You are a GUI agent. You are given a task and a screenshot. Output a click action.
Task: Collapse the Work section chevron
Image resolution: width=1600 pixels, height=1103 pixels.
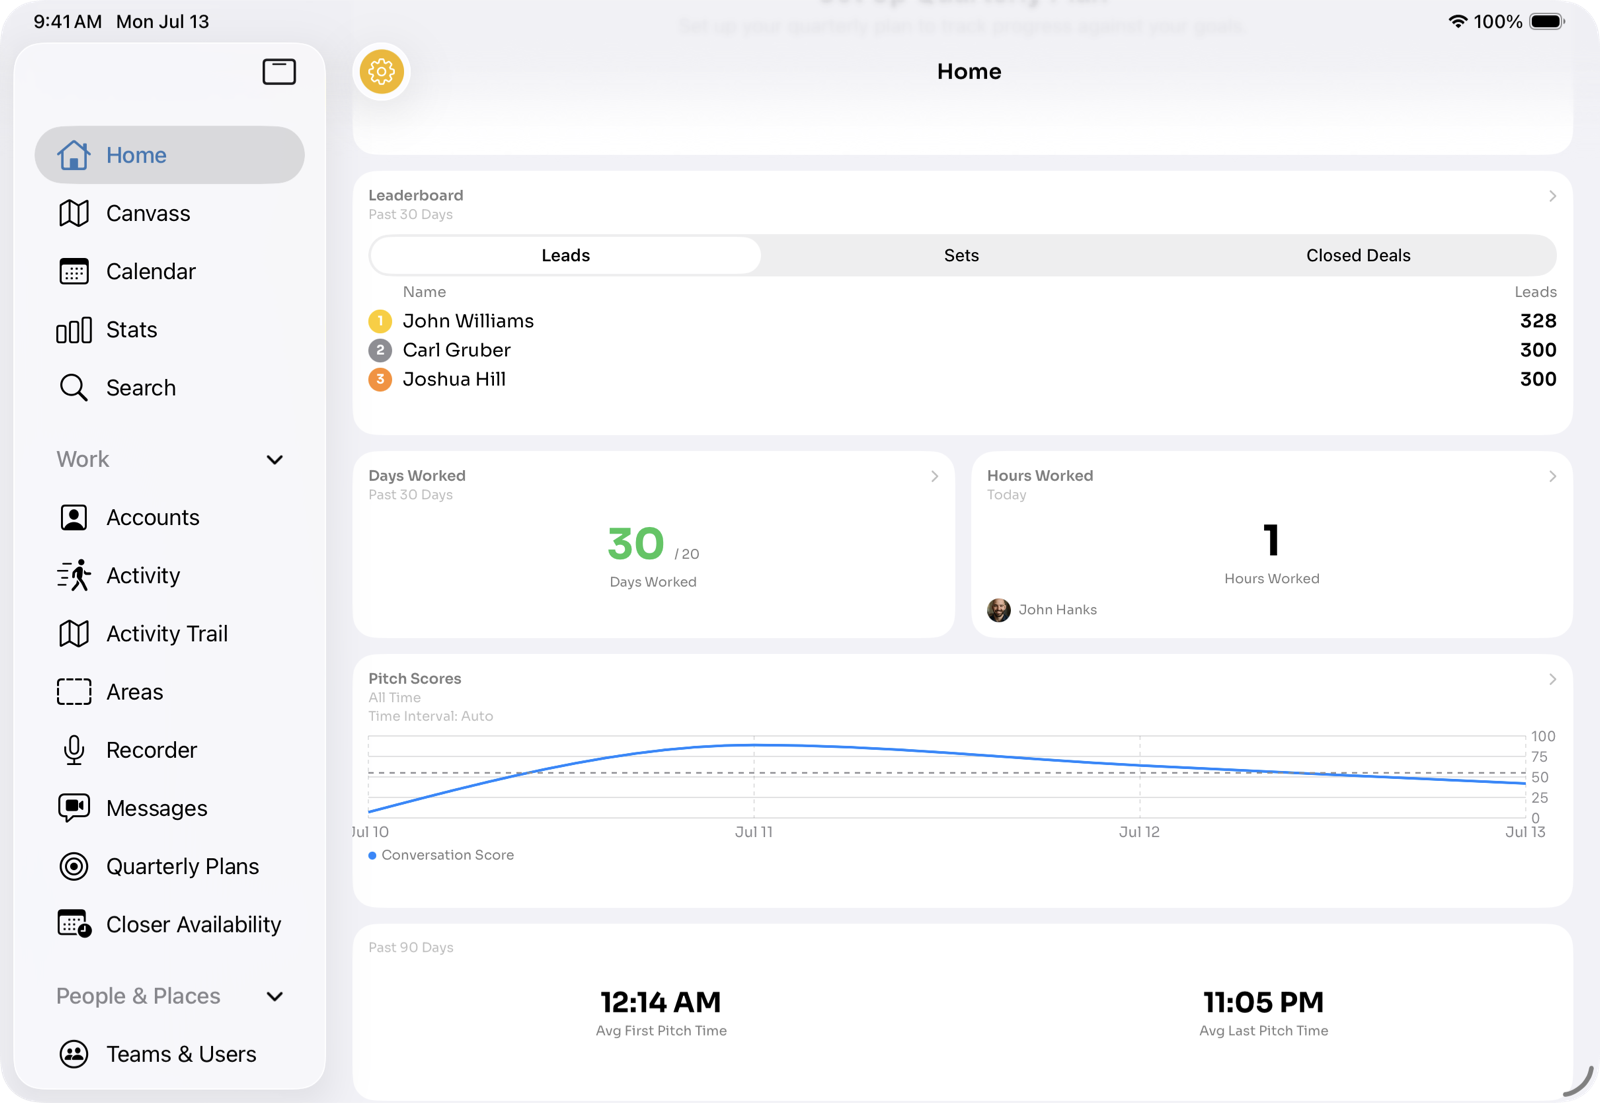click(x=275, y=460)
